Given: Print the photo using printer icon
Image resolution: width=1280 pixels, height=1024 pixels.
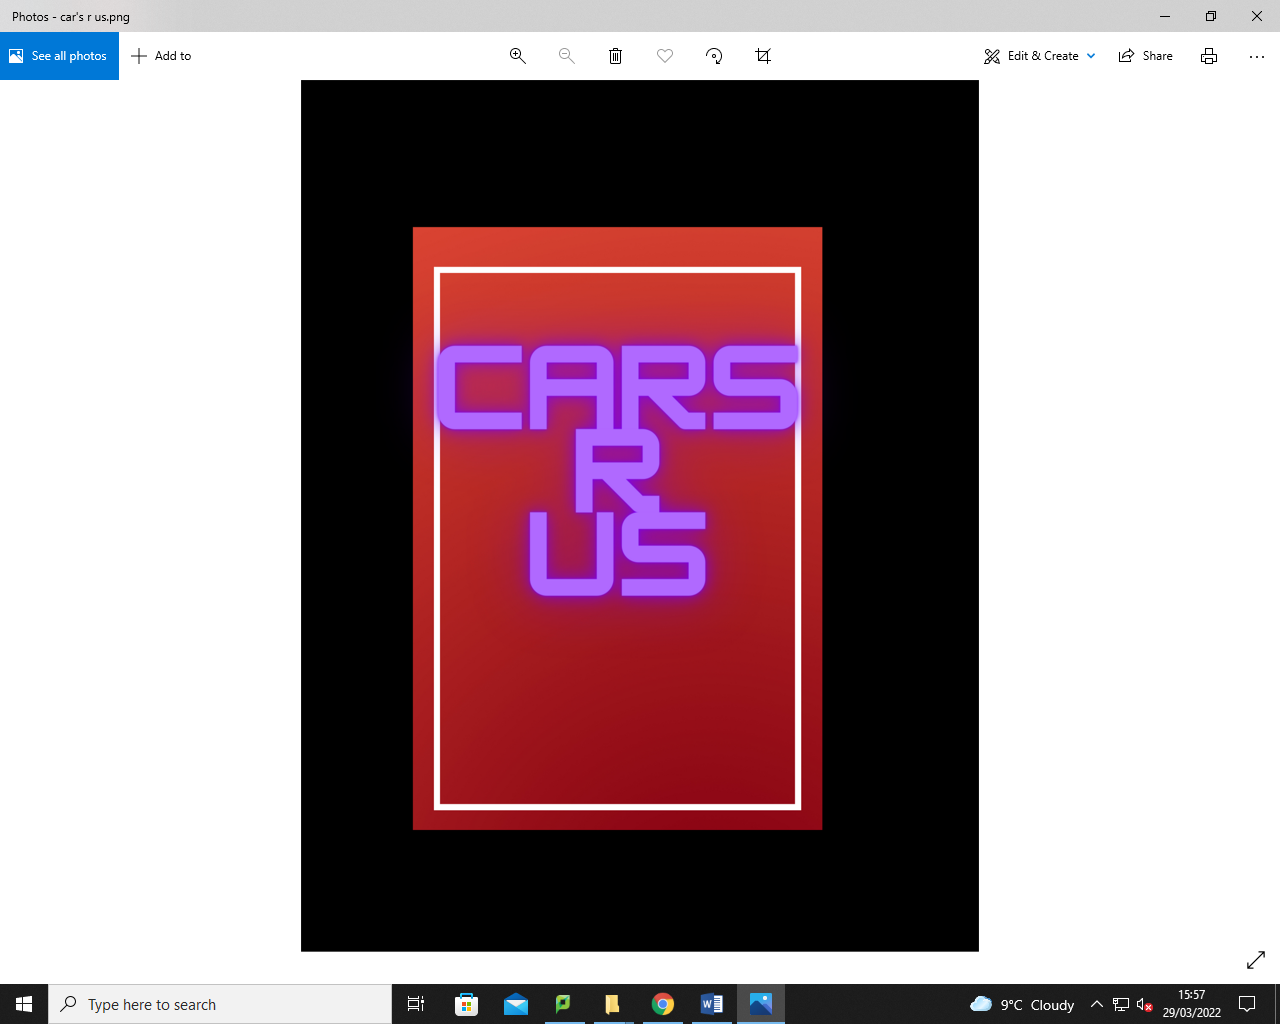Looking at the screenshot, I should click(x=1209, y=56).
